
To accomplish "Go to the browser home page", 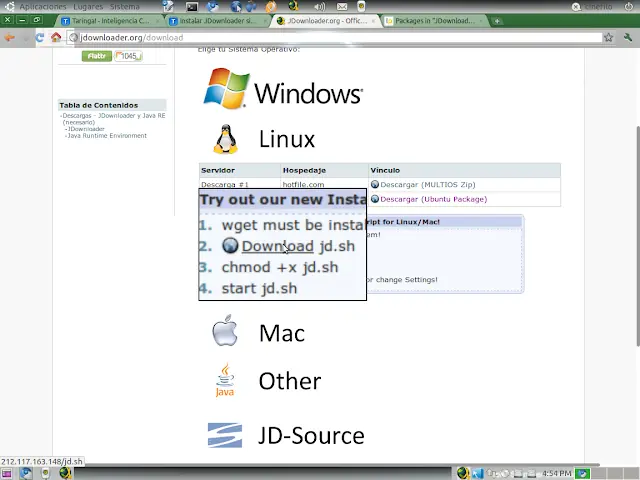I will [x=56, y=38].
